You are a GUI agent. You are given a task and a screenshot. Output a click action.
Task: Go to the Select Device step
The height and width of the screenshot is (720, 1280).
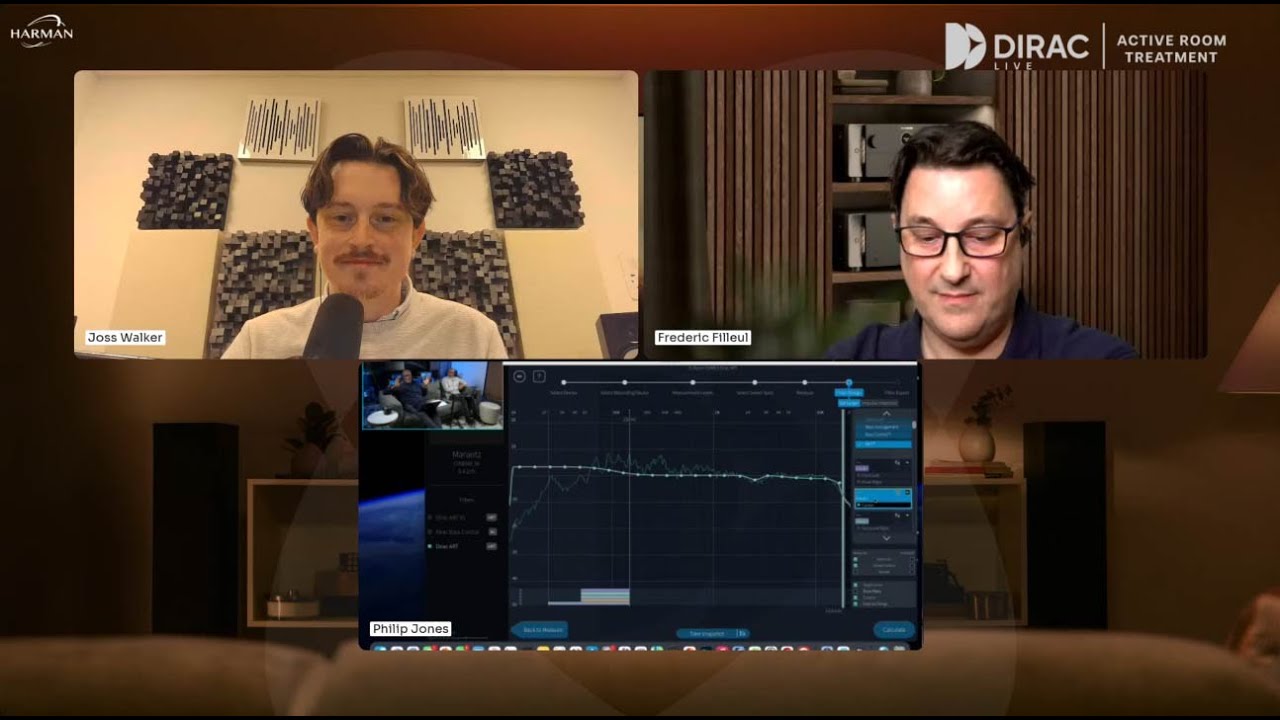click(563, 382)
